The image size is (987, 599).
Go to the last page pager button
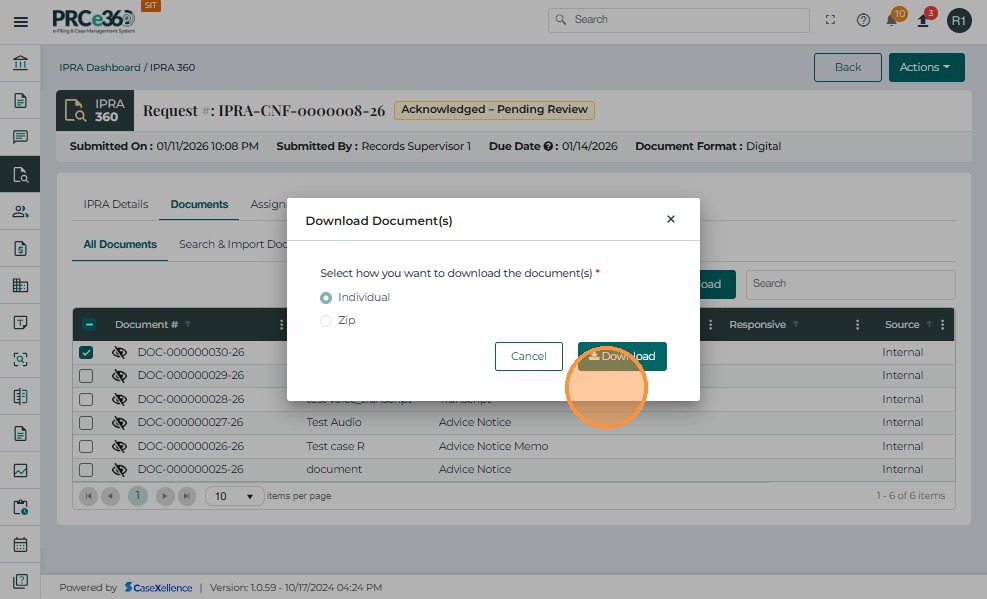(x=187, y=496)
